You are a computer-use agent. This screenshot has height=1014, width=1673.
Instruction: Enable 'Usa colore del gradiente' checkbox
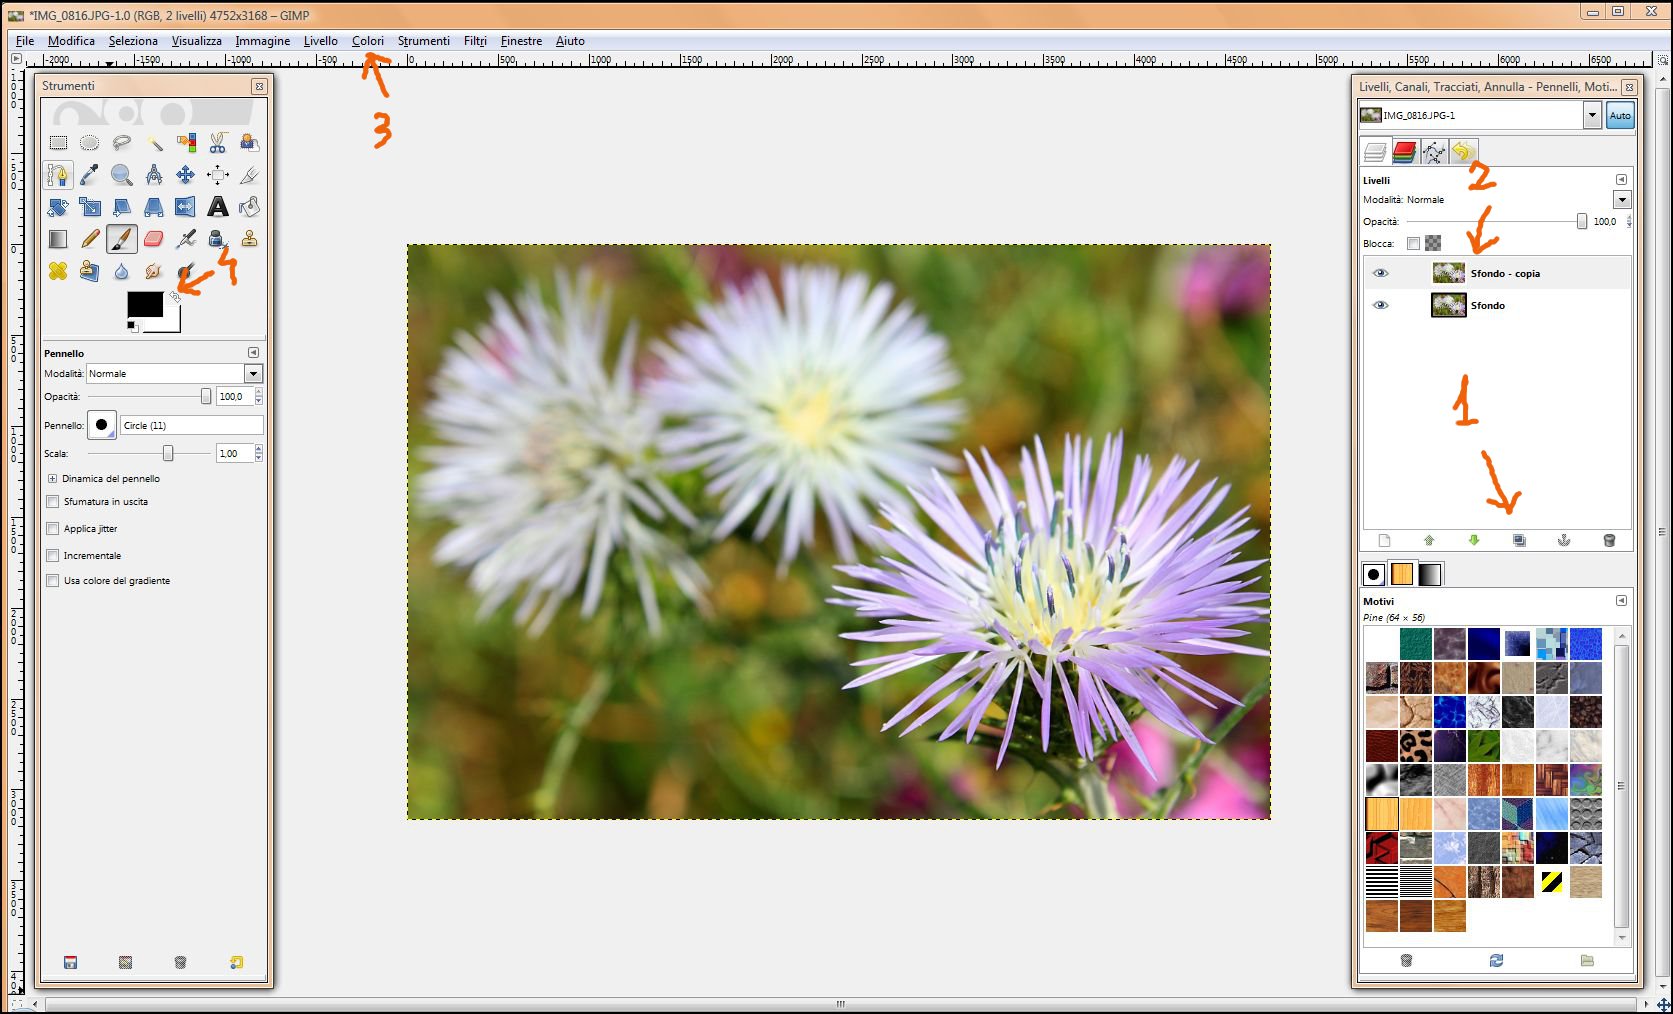click(53, 580)
